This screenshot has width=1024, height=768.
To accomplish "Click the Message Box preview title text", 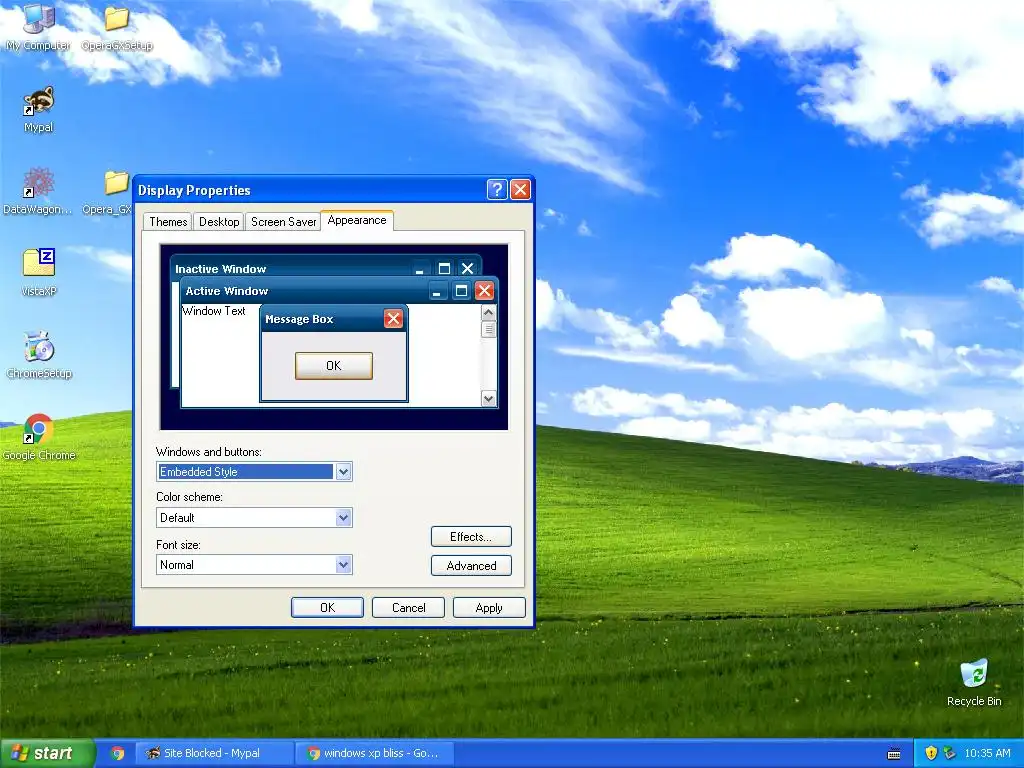I will pos(299,319).
